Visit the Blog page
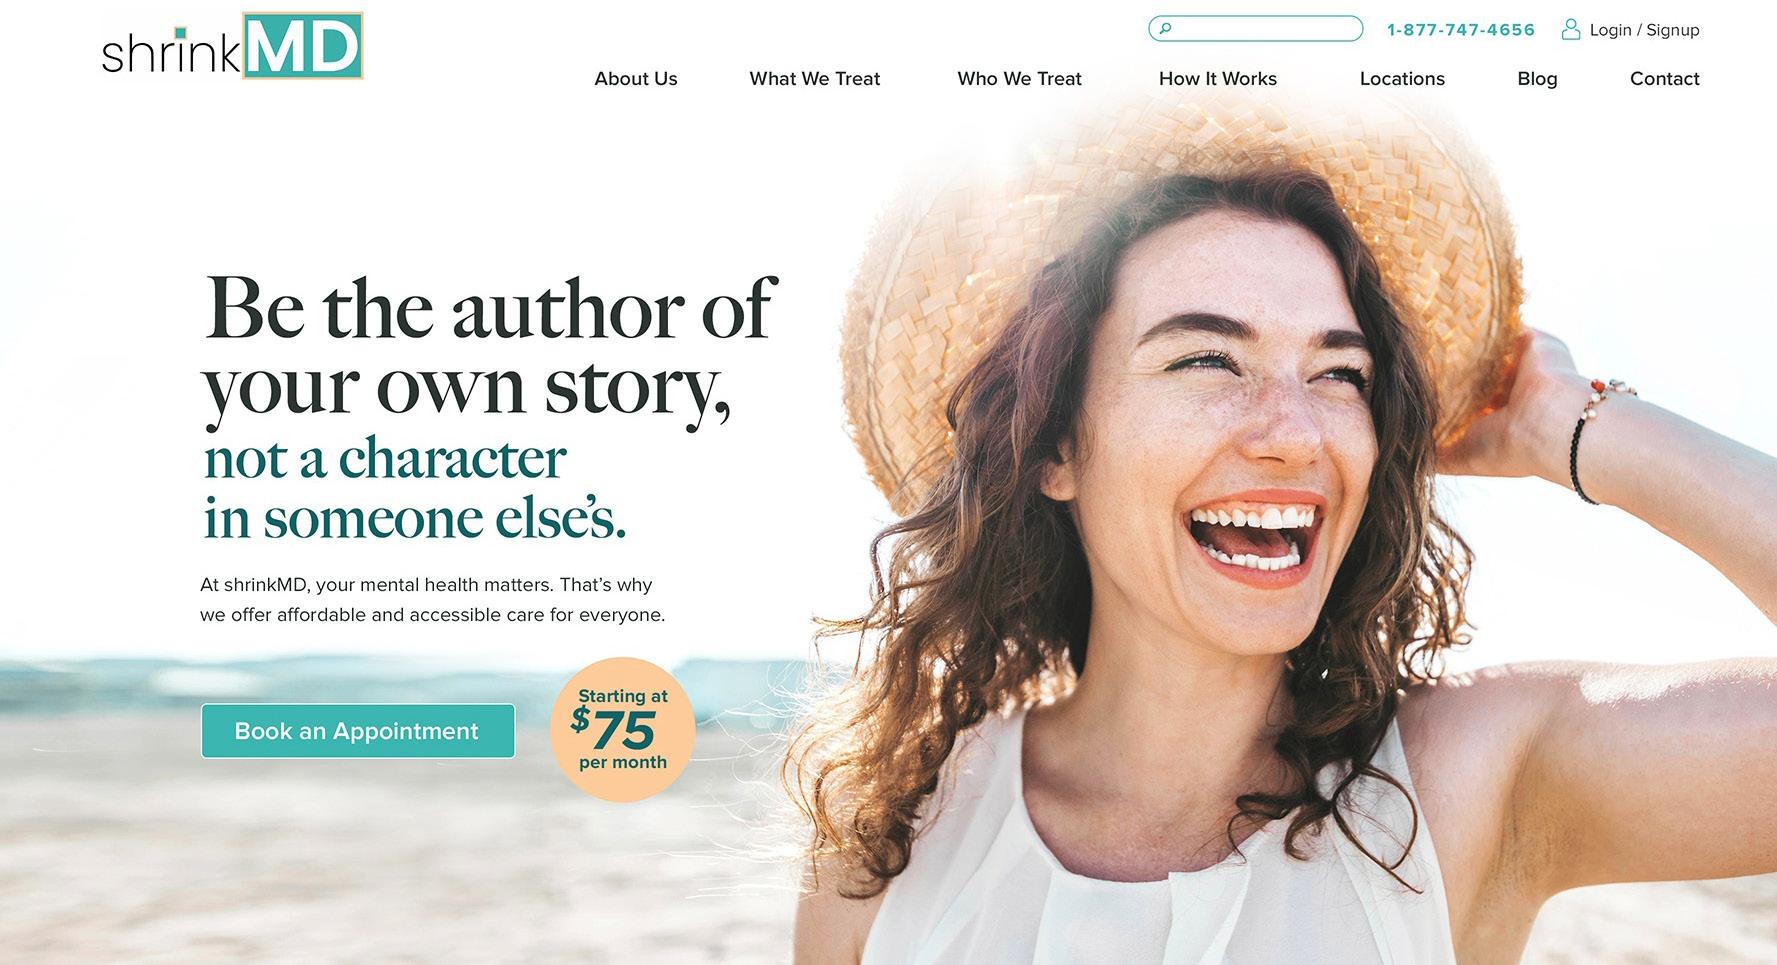The image size is (1777, 965). tap(1537, 79)
